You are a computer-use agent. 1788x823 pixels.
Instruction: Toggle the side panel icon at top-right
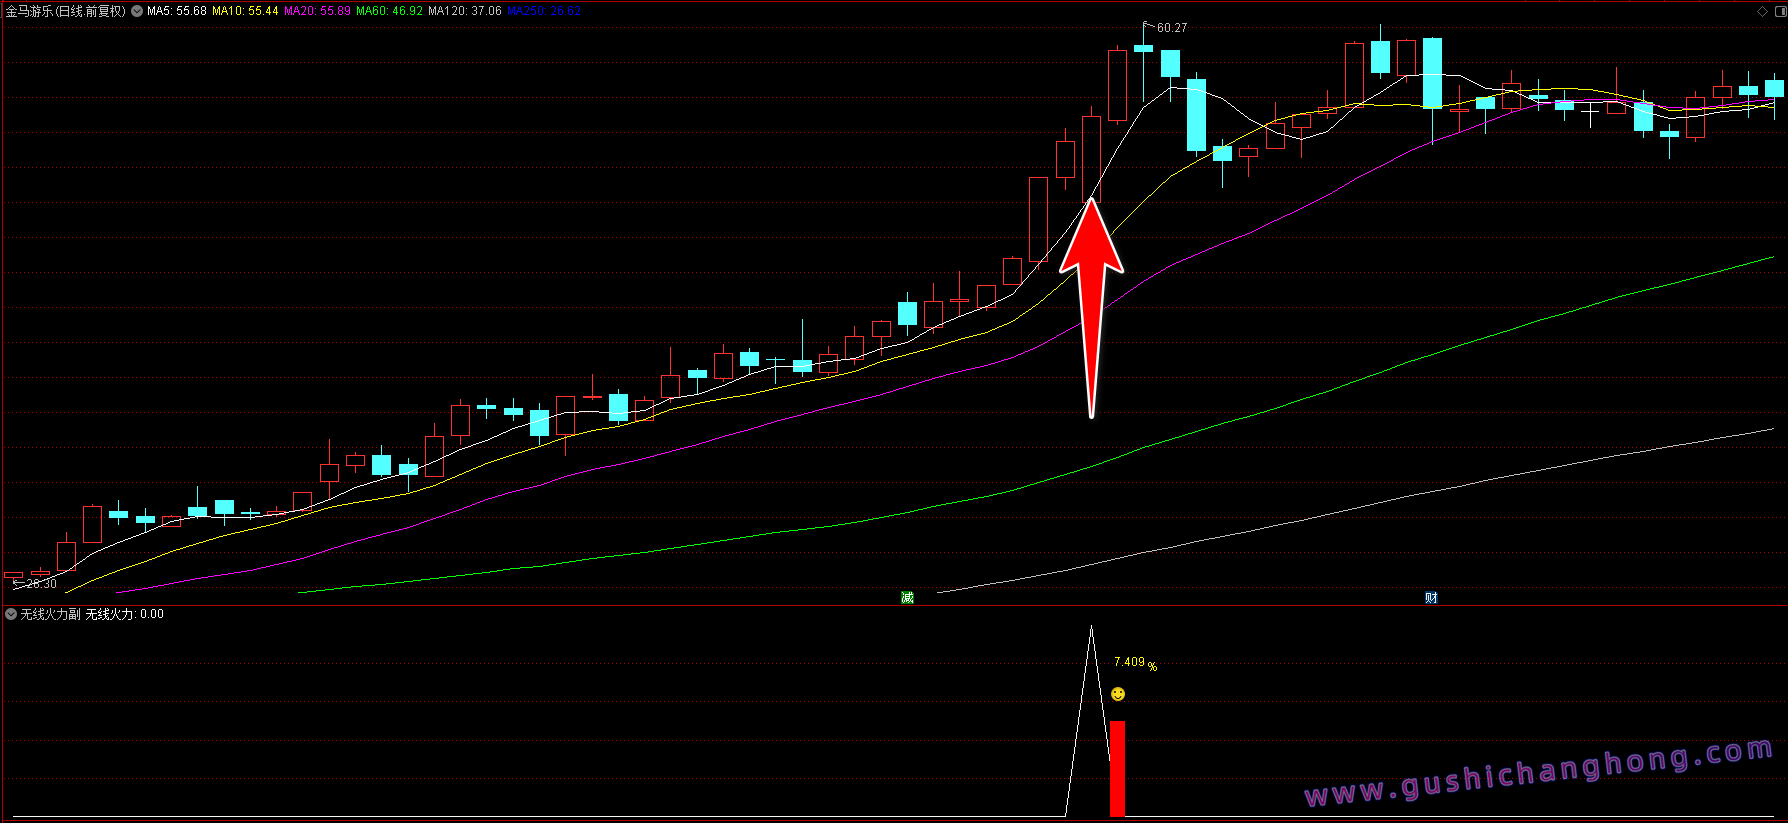coord(1777,11)
